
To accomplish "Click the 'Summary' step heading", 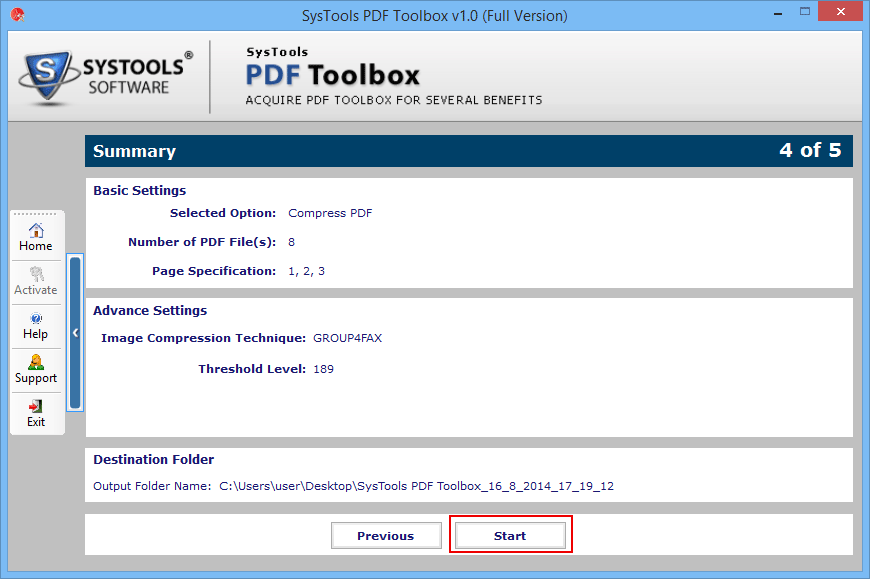I will point(134,151).
